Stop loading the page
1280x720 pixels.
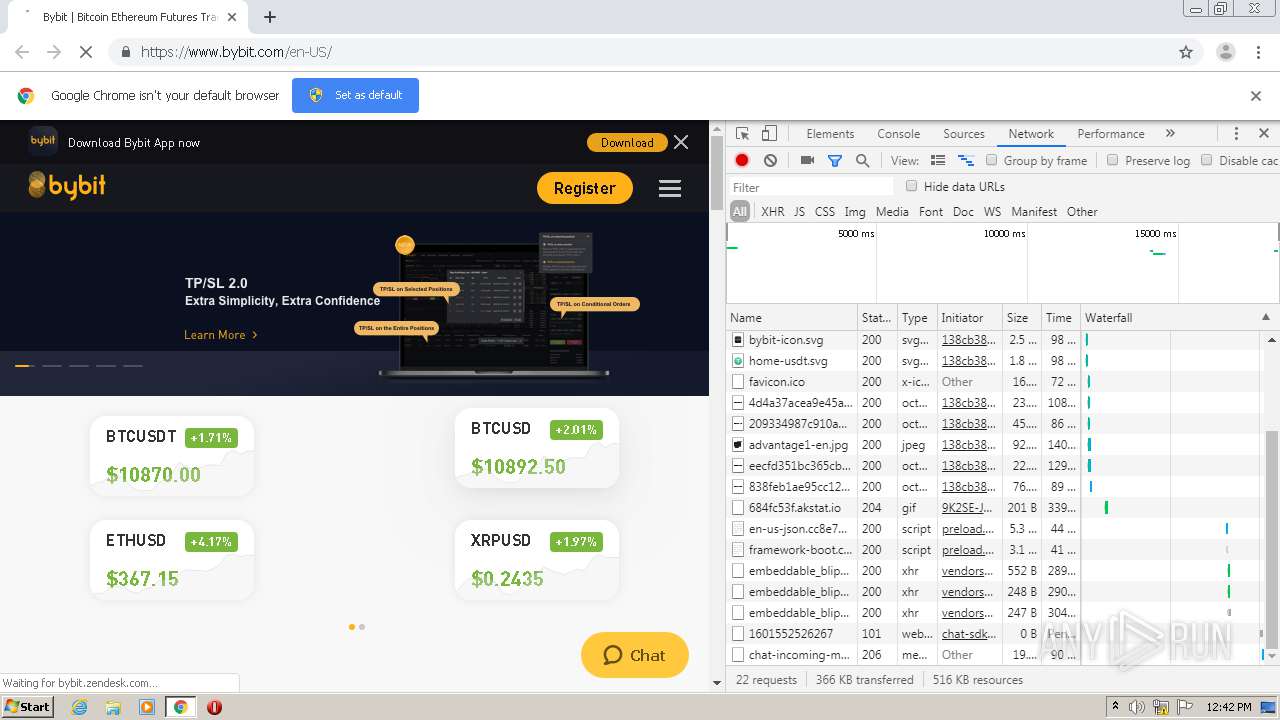click(86, 52)
